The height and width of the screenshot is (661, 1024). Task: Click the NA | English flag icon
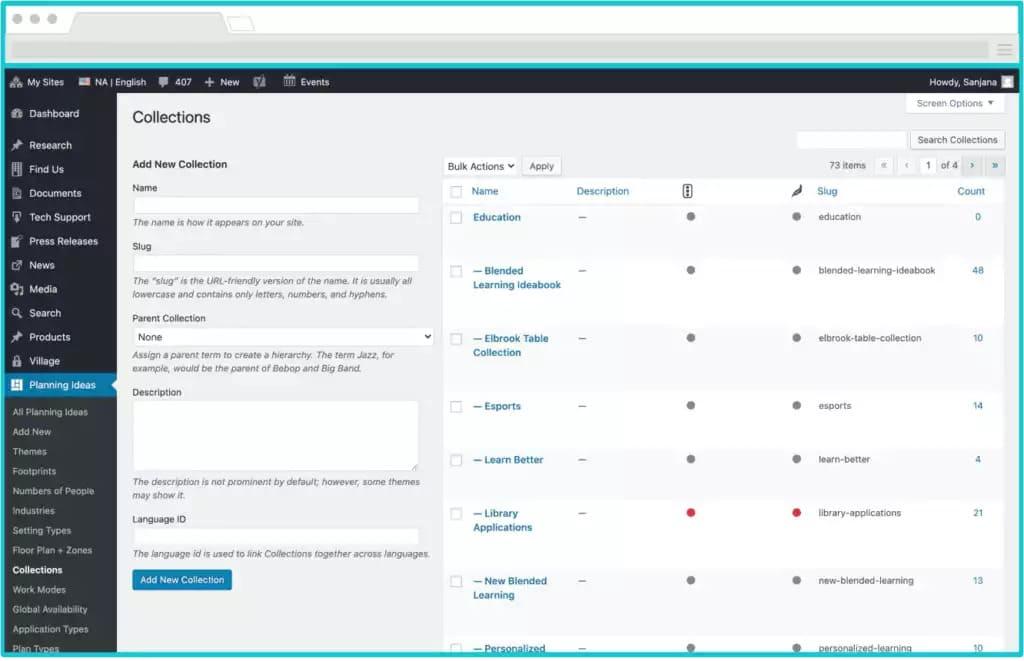pos(84,82)
